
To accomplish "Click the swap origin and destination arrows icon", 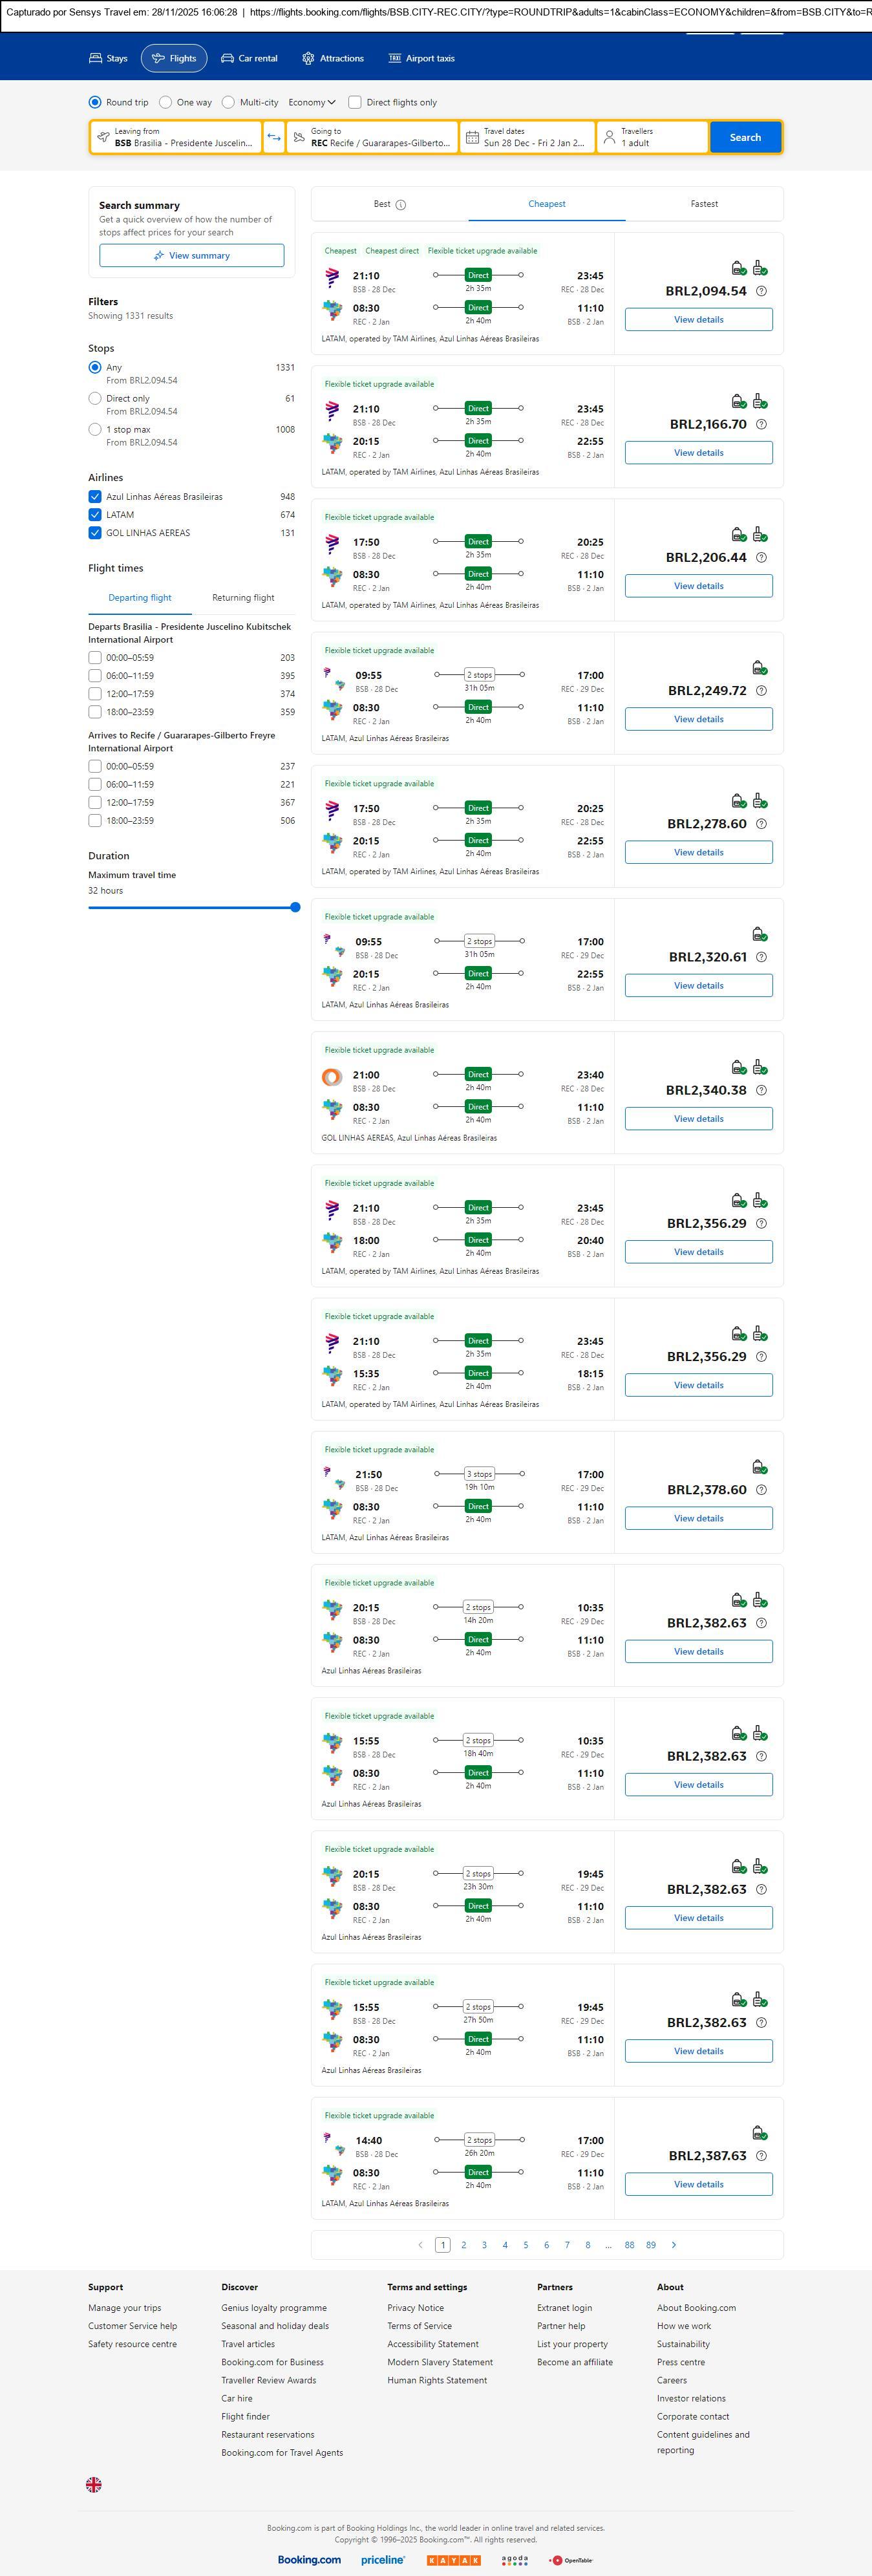I will pos(274,137).
